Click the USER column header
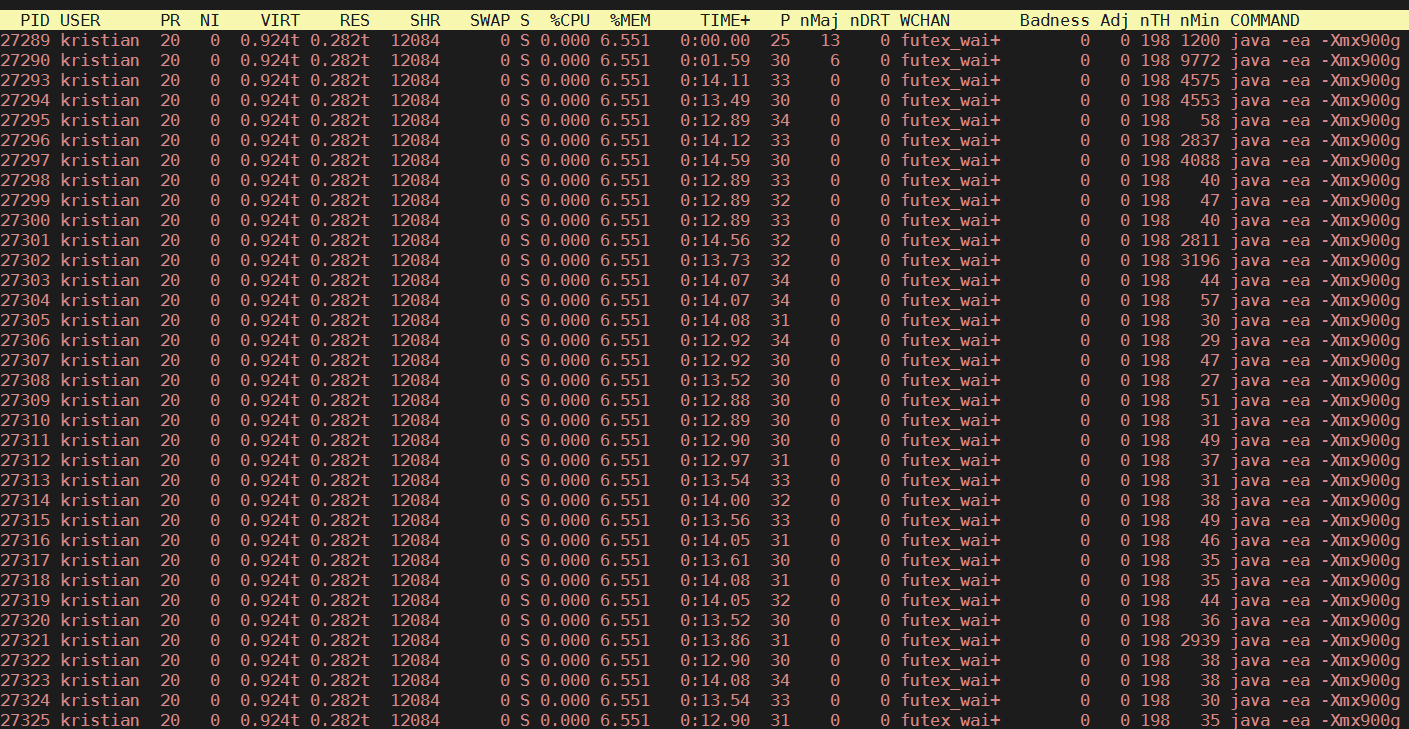The image size is (1409, 729). click(80, 20)
